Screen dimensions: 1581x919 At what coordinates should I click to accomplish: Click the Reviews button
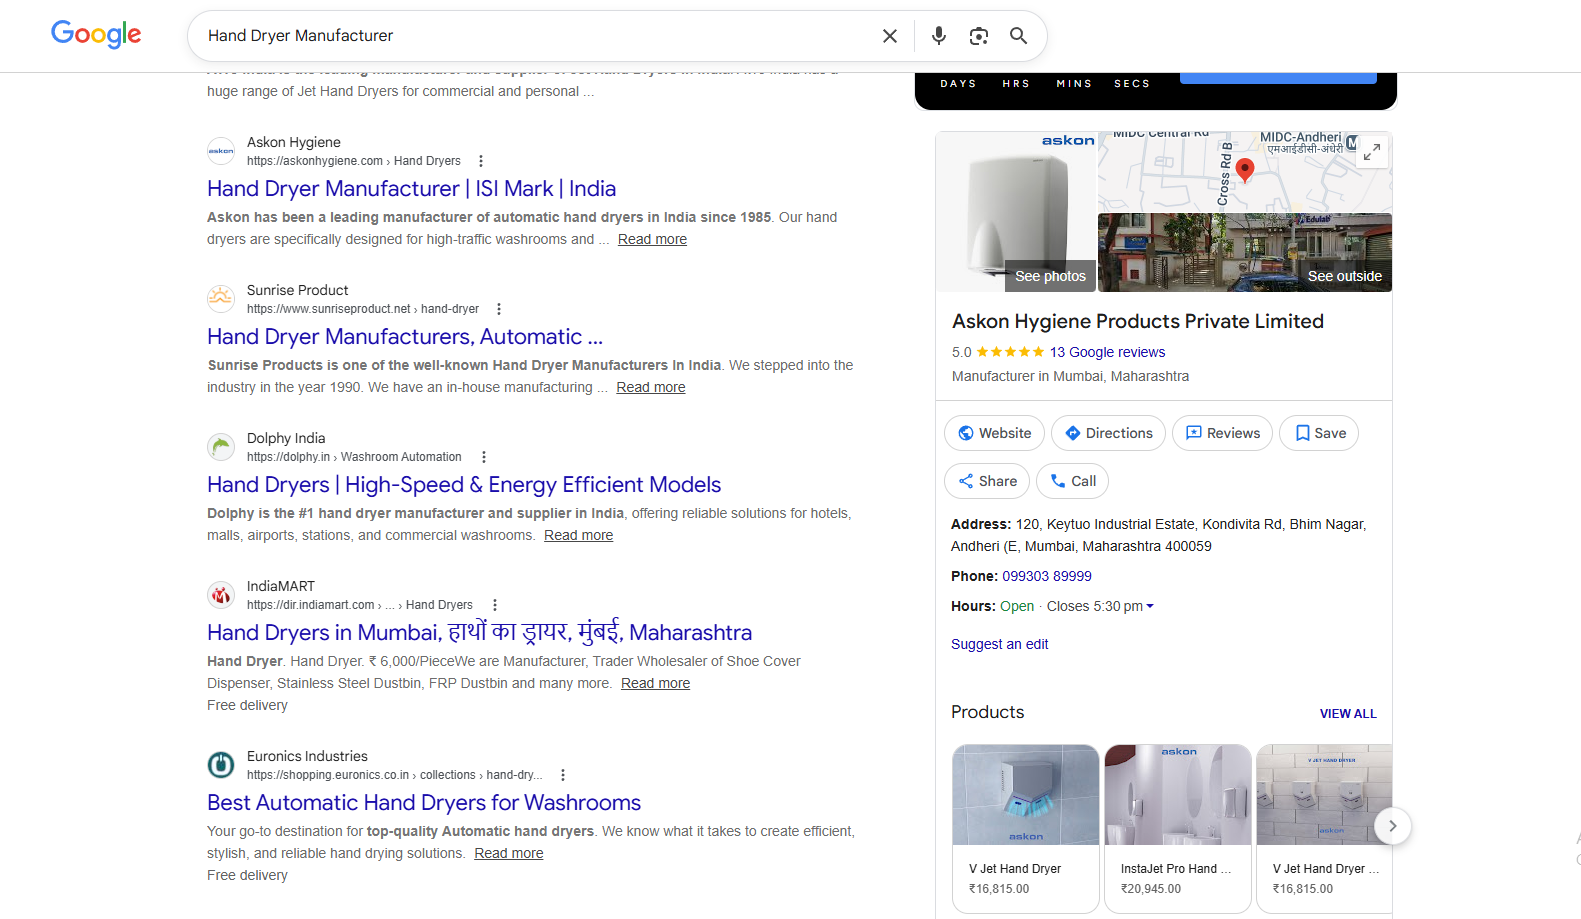1222,433
